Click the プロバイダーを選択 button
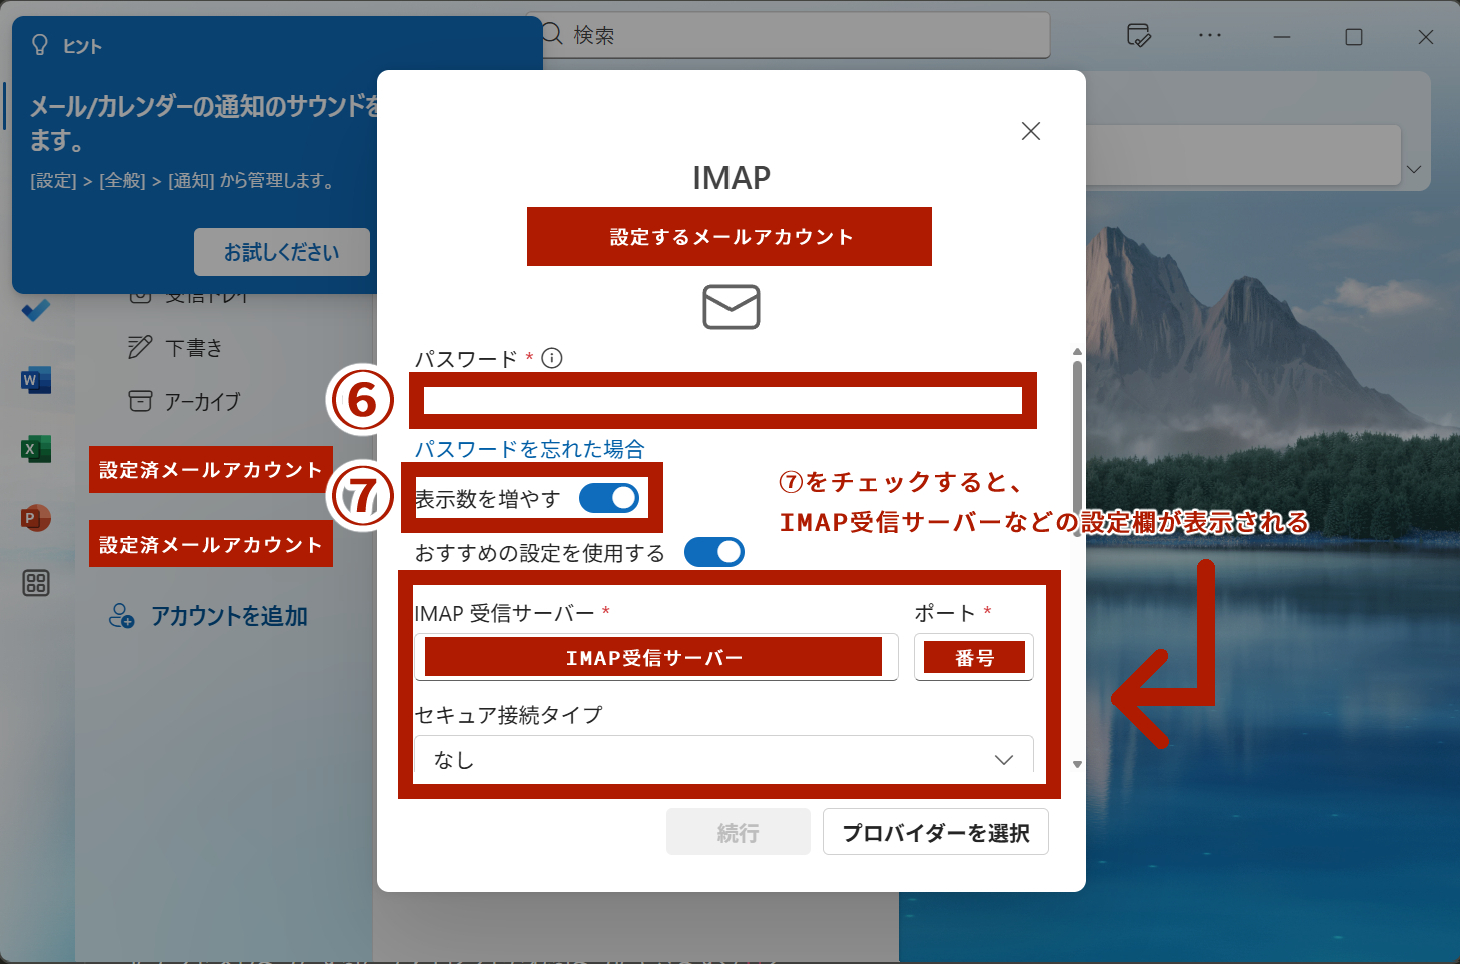 click(935, 831)
